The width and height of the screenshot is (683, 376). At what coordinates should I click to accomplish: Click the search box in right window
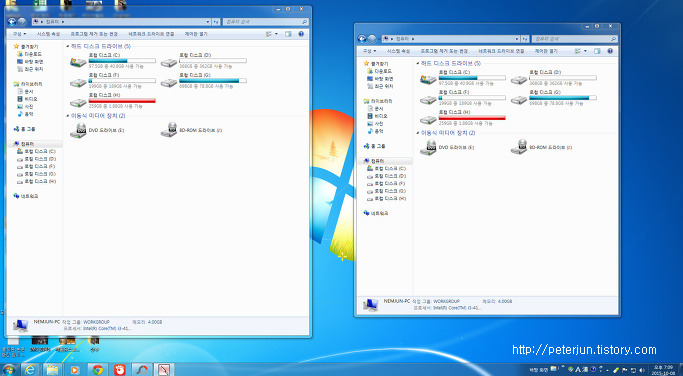click(x=575, y=39)
